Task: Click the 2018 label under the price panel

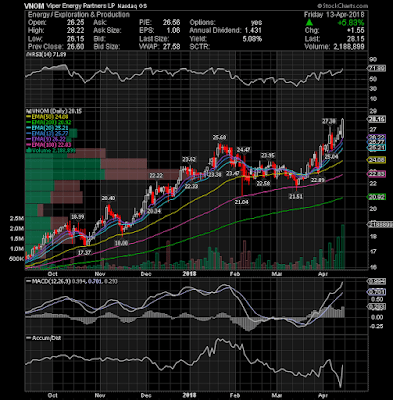Action: tap(189, 274)
